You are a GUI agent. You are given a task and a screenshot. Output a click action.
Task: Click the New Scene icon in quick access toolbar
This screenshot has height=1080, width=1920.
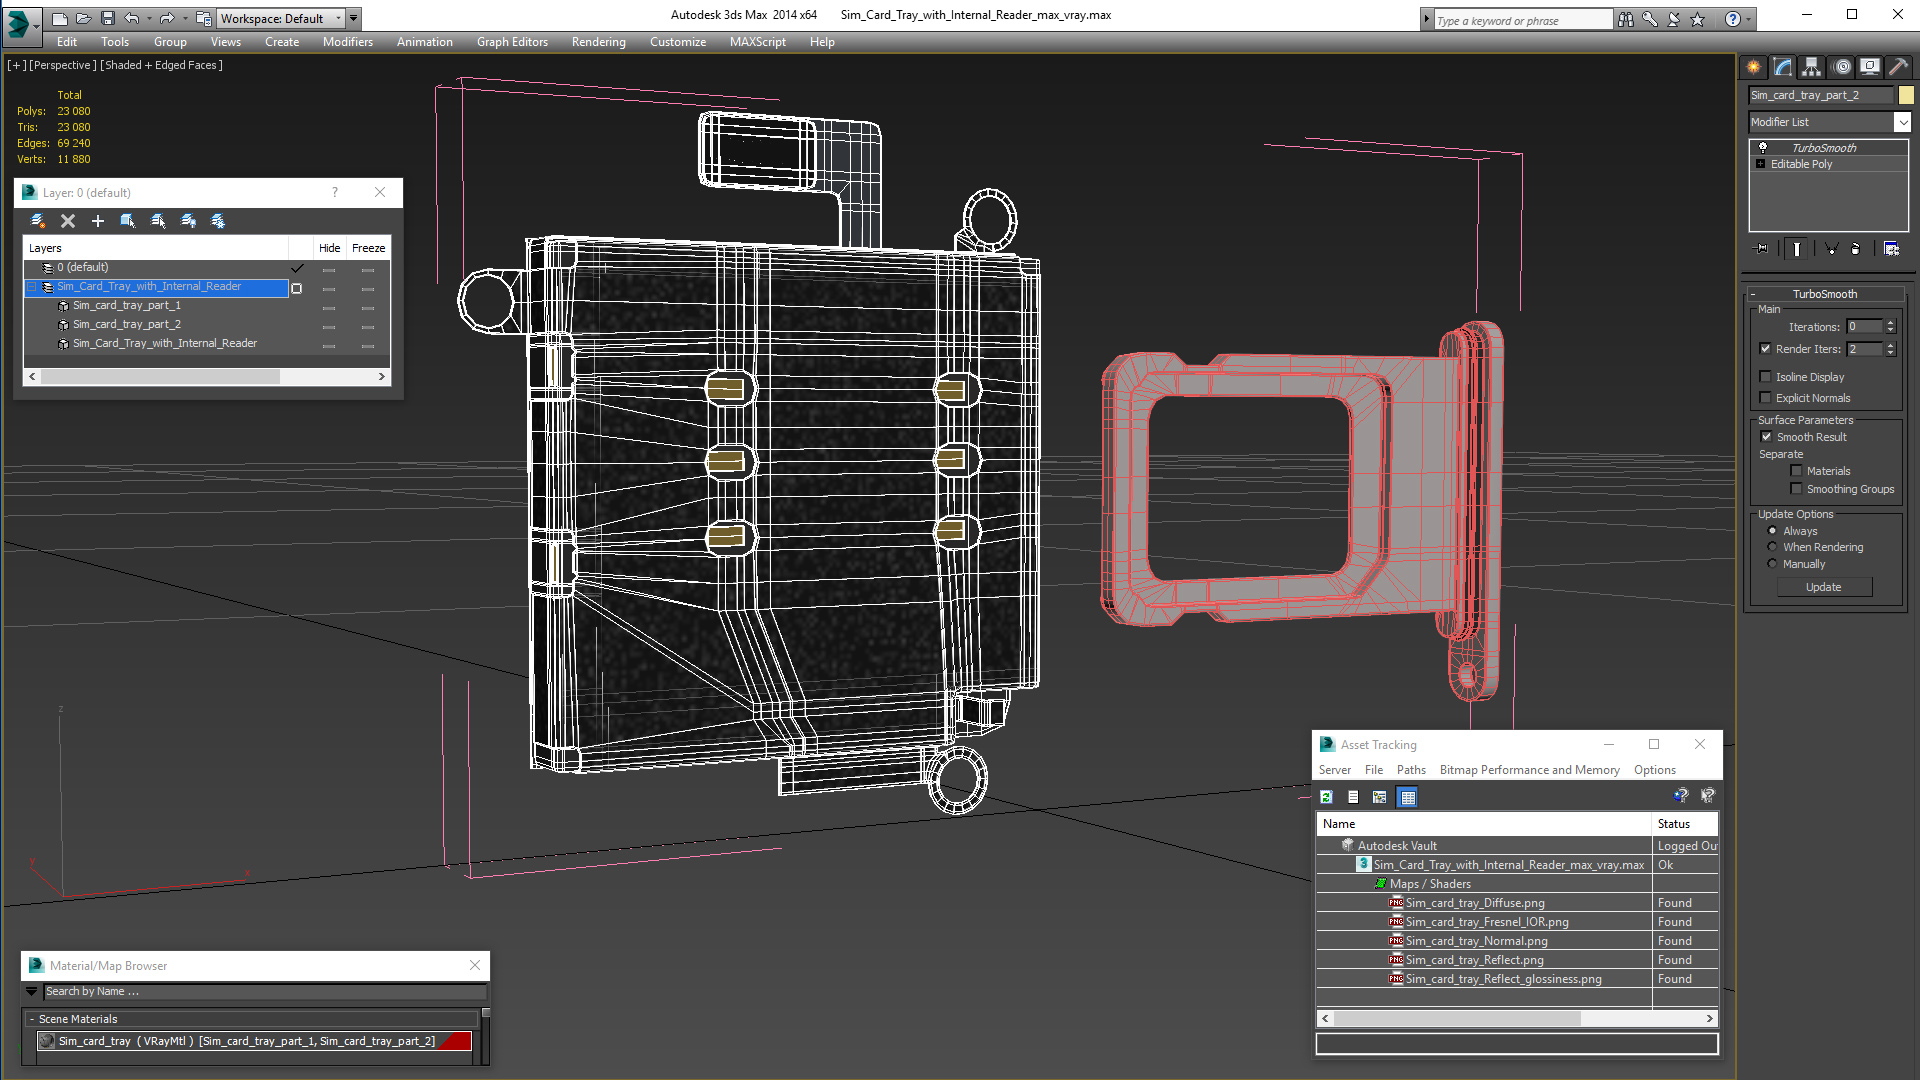click(60, 18)
